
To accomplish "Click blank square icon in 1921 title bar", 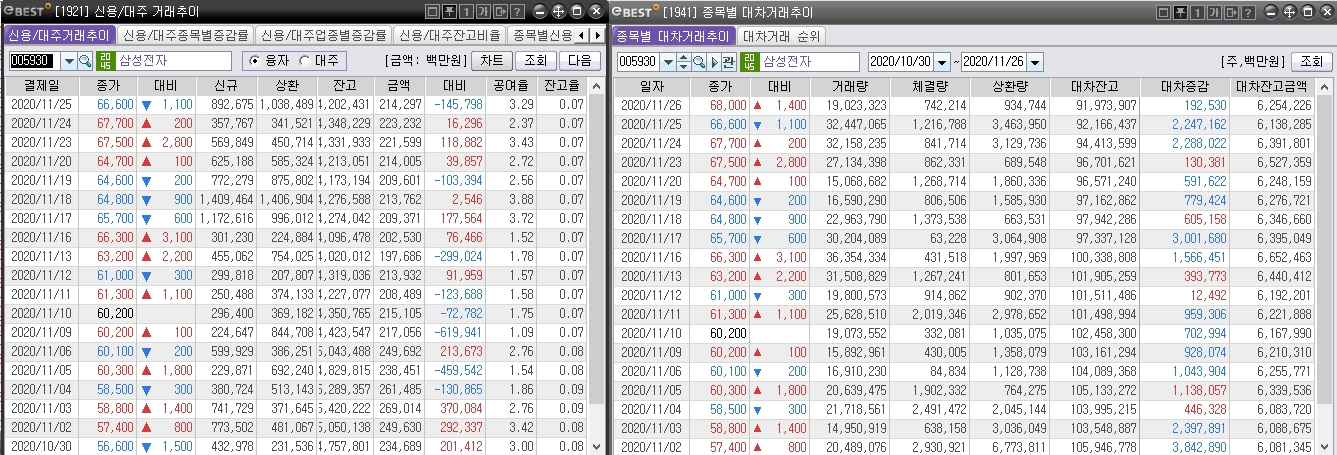I will coord(433,12).
